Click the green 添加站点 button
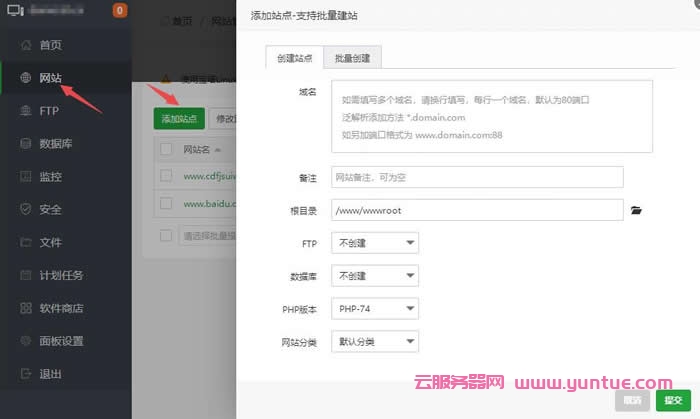700x419 pixels. 179,118
